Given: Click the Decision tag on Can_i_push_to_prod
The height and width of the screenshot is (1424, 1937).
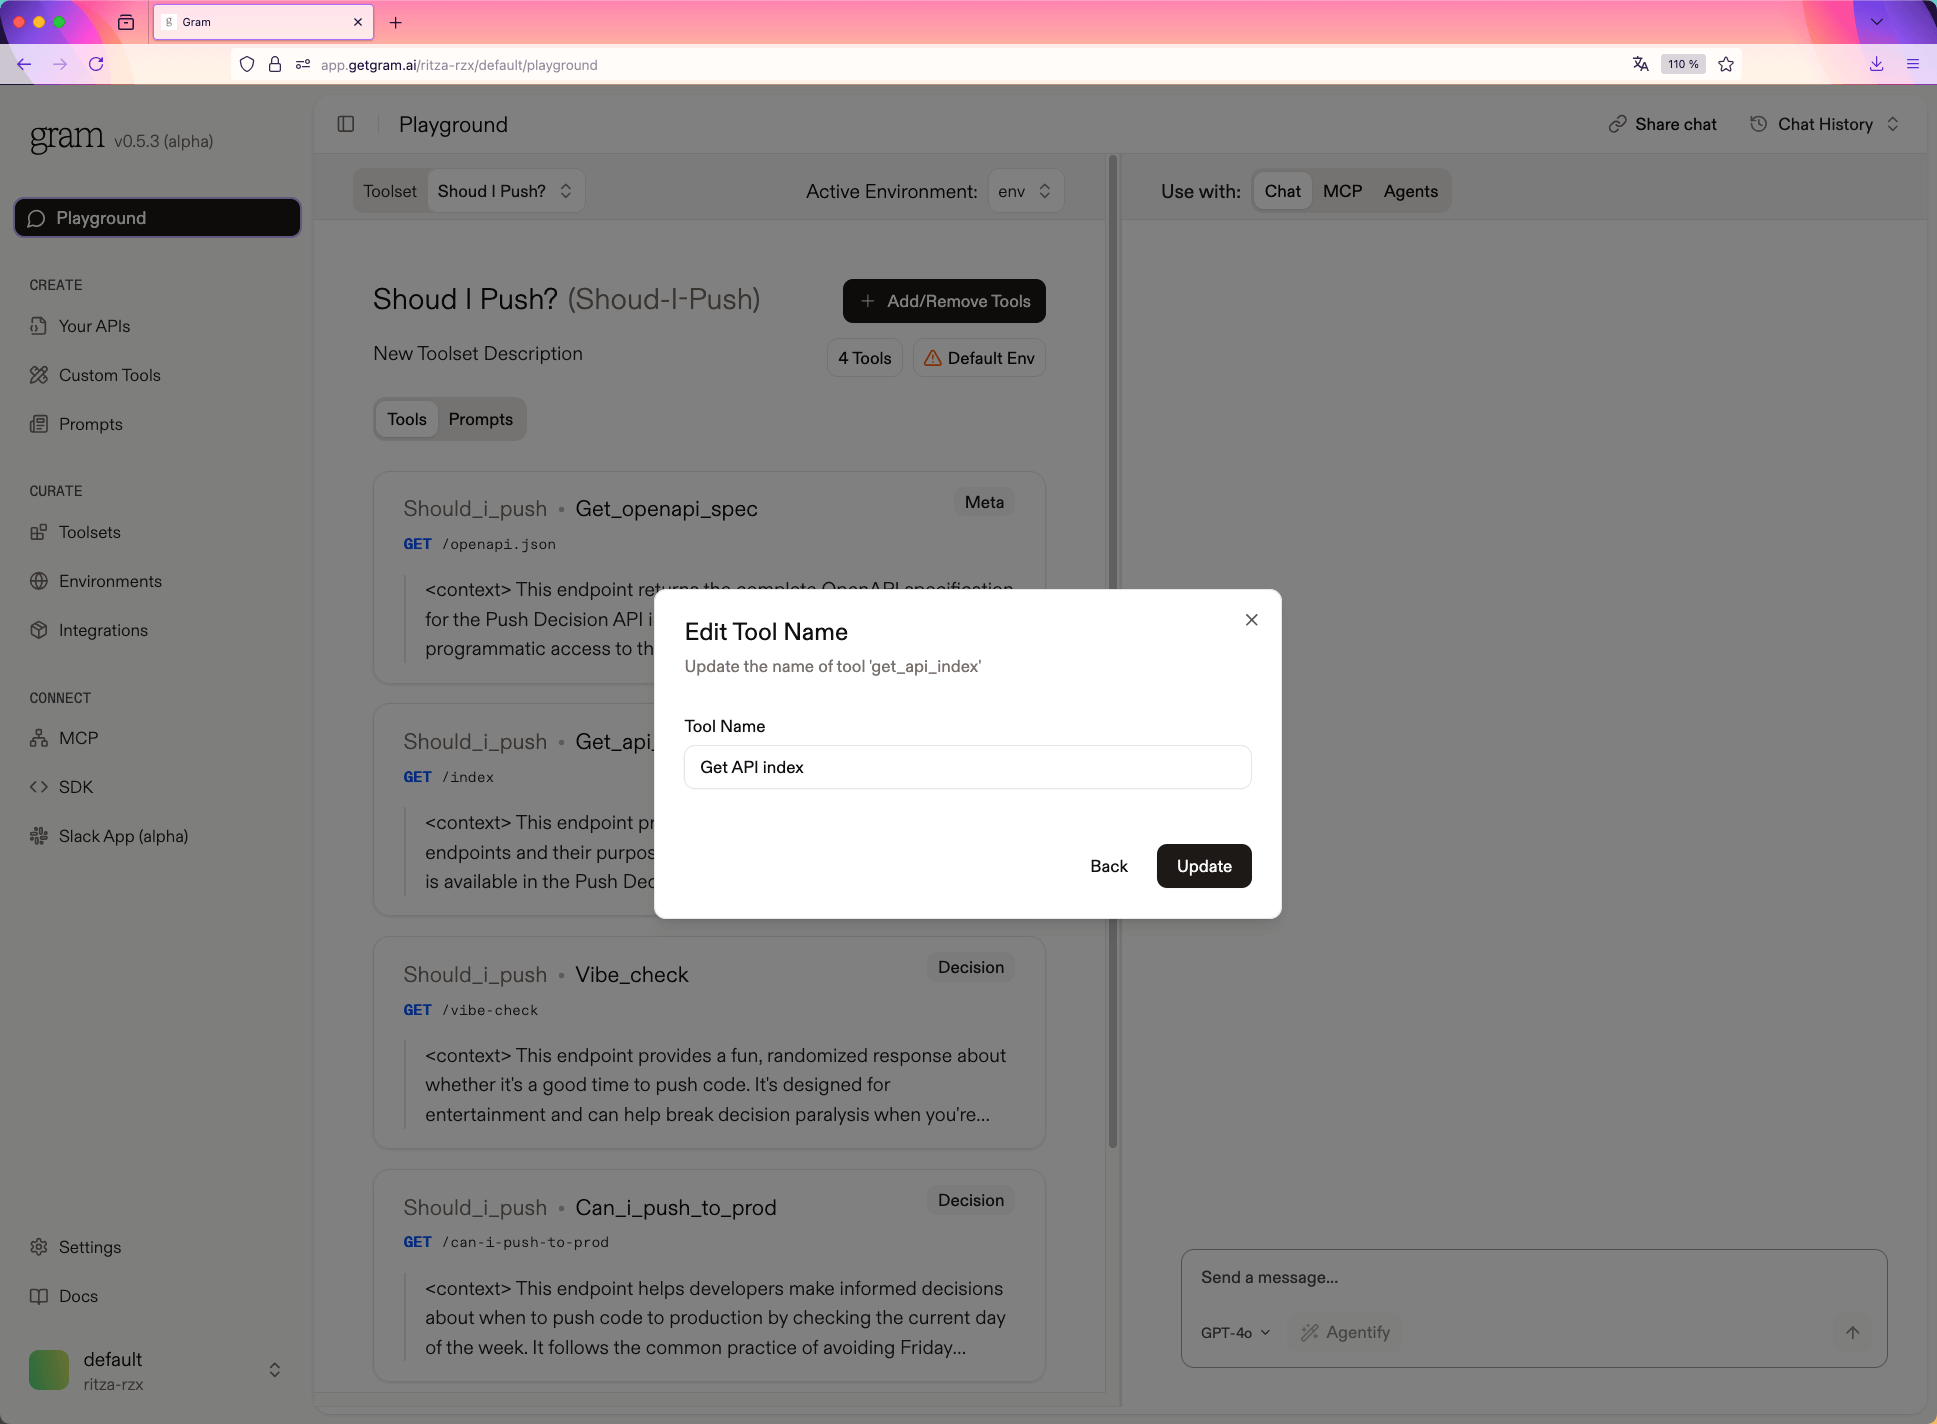Looking at the screenshot, I should coord(970,1200).
